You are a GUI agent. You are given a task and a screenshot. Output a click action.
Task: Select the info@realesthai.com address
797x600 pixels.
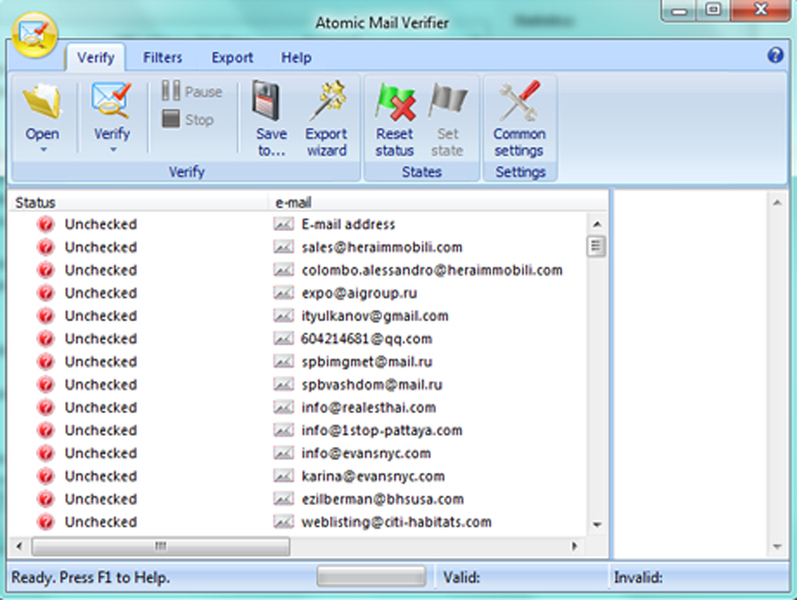369,407
